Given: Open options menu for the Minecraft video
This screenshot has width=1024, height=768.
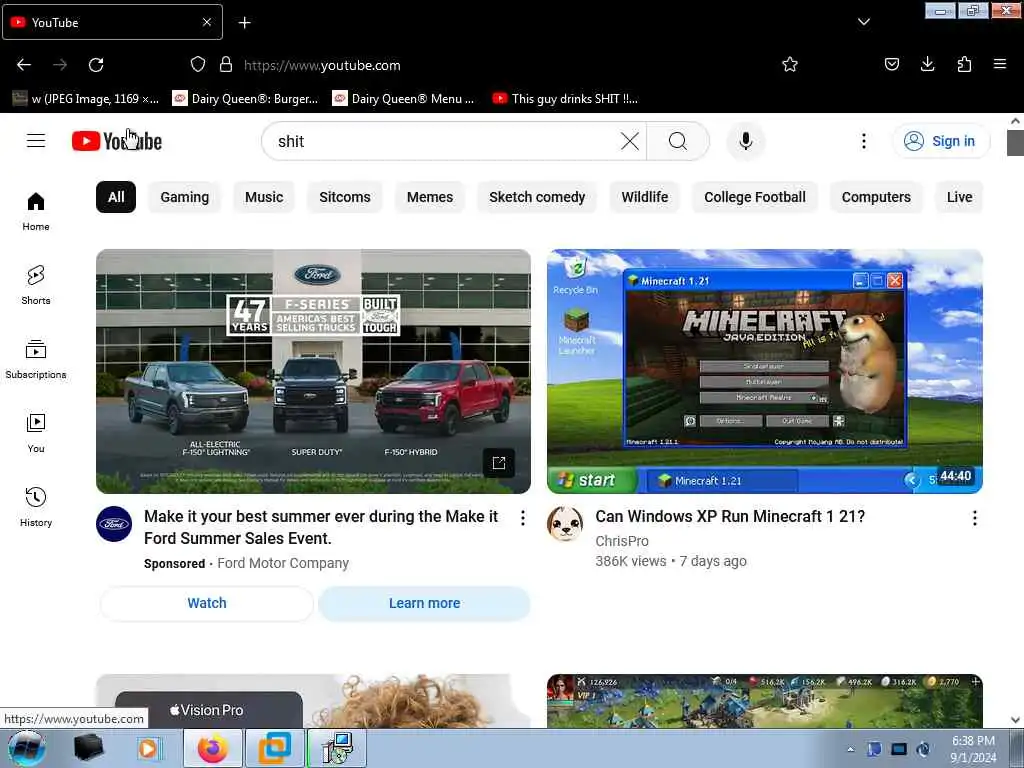Looking at the screenshot, I should pyautogui.click(x=974, y=519).
